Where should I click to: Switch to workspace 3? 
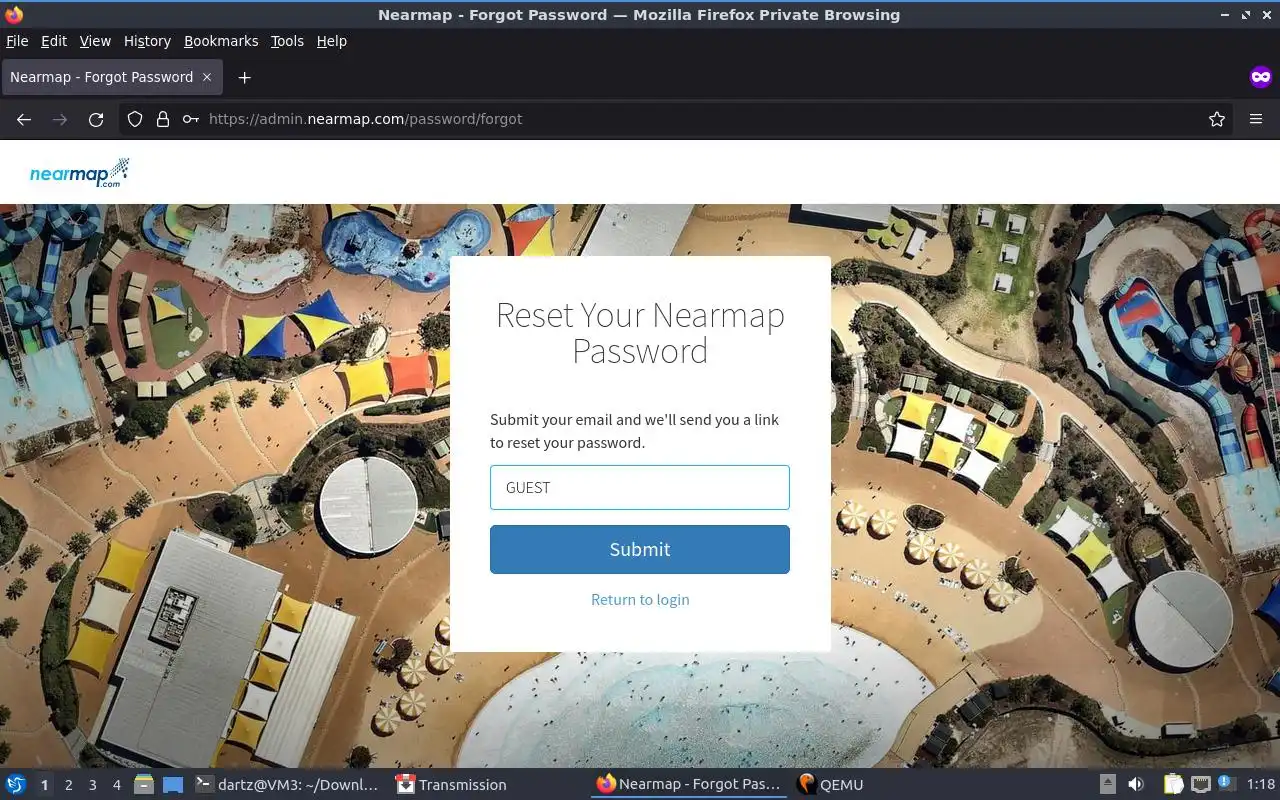(92, 785)
